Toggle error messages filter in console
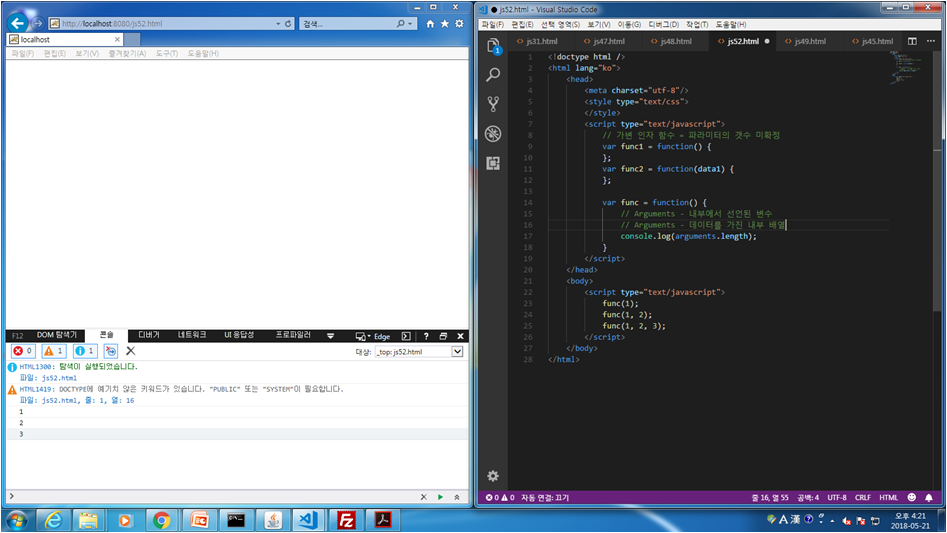 23,351
